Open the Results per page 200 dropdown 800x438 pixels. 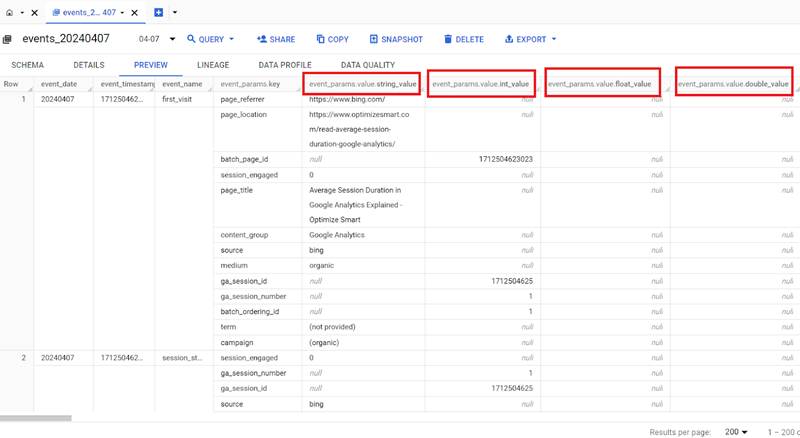click(x=736, y=432)
